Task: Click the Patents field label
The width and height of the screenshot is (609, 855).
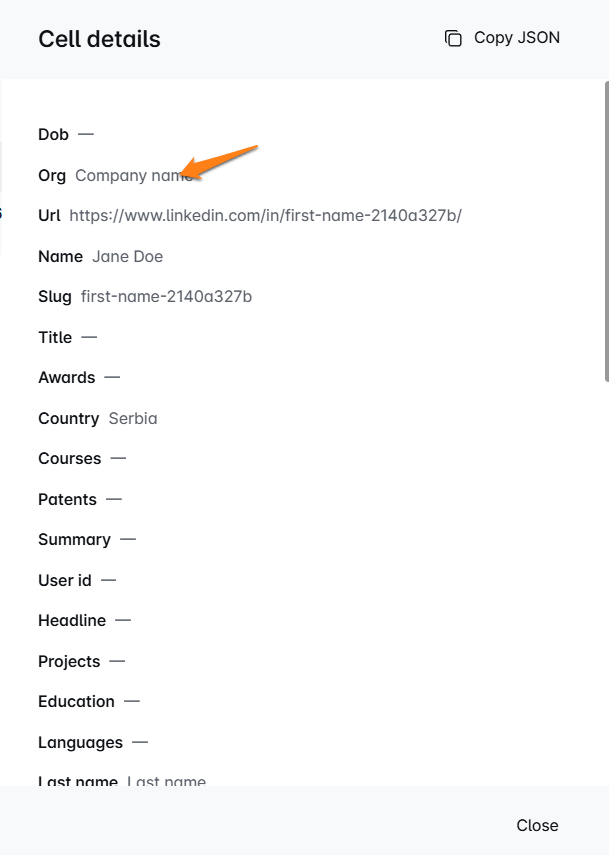Action: coord(67,499)
